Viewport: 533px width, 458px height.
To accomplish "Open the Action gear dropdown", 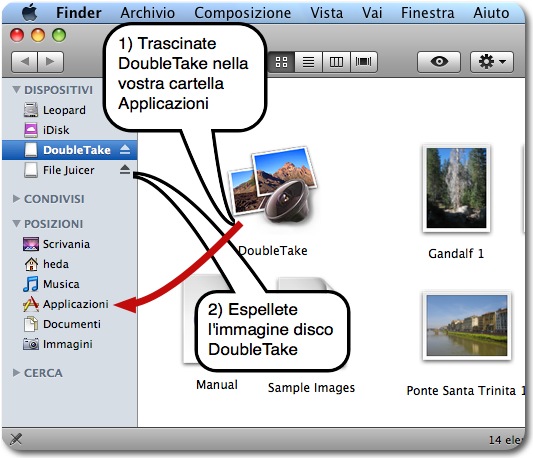I will (x=492, y=62).
